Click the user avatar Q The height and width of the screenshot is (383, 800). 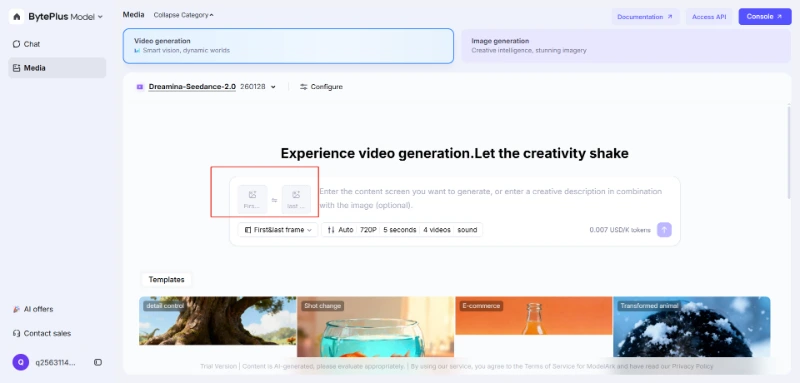point(20,362)
